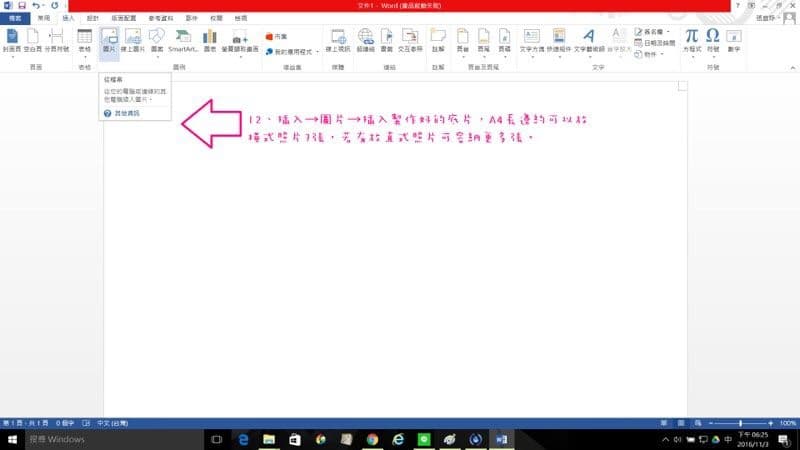Screen dimensions: 800x450
Task: Open the Office Store (市集) add-ins
Action: (277, 37)
